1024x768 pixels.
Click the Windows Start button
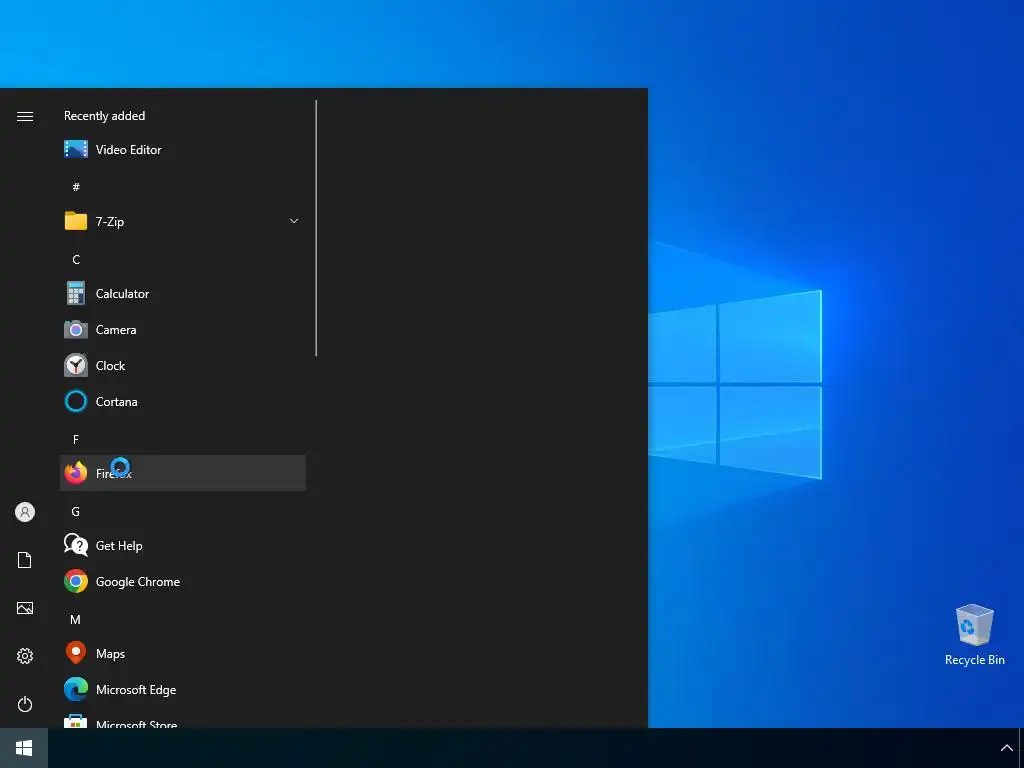(24, 748)
